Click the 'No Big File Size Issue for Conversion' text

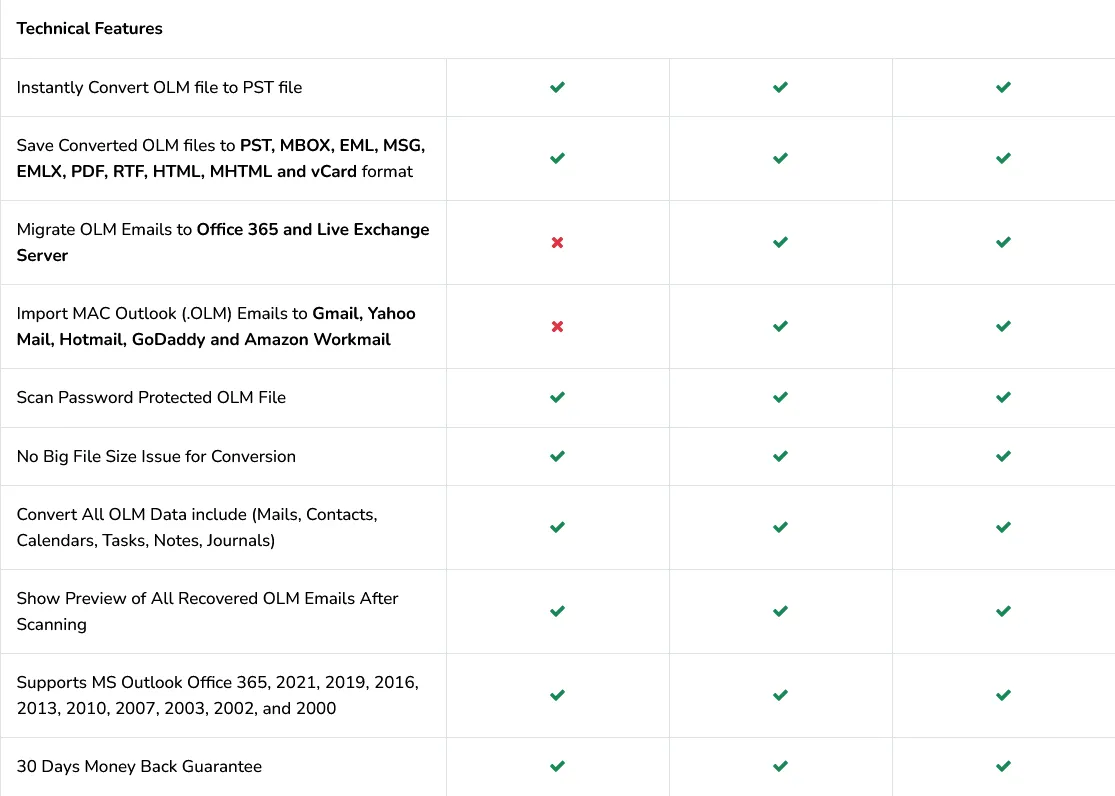coord(156,456)
